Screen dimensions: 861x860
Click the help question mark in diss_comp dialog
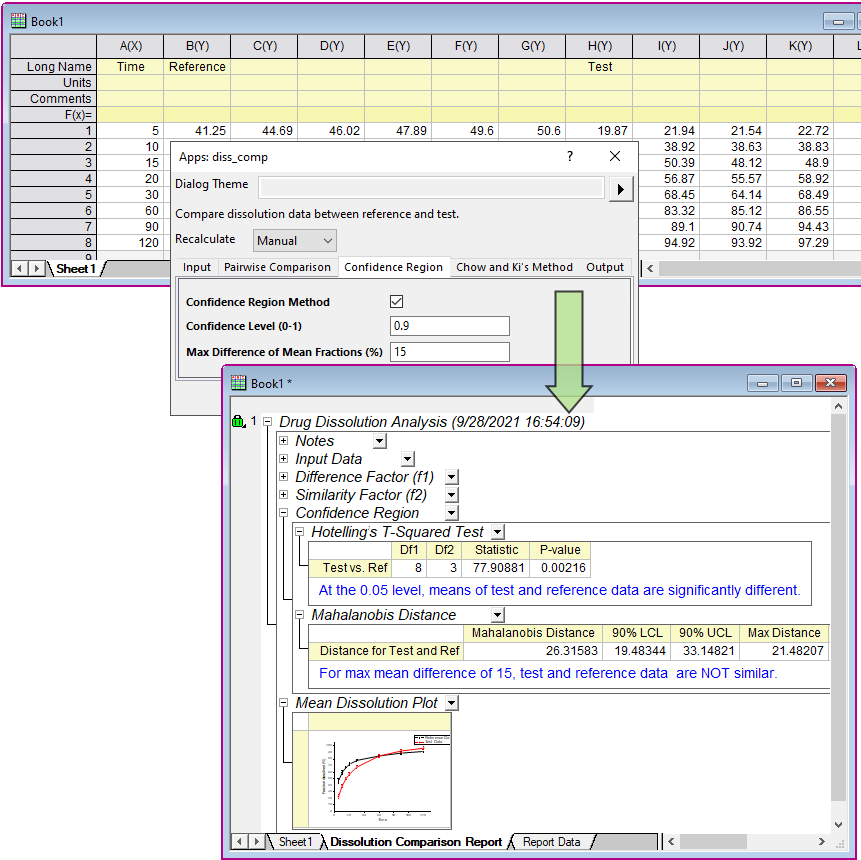(x=570, y=157)
